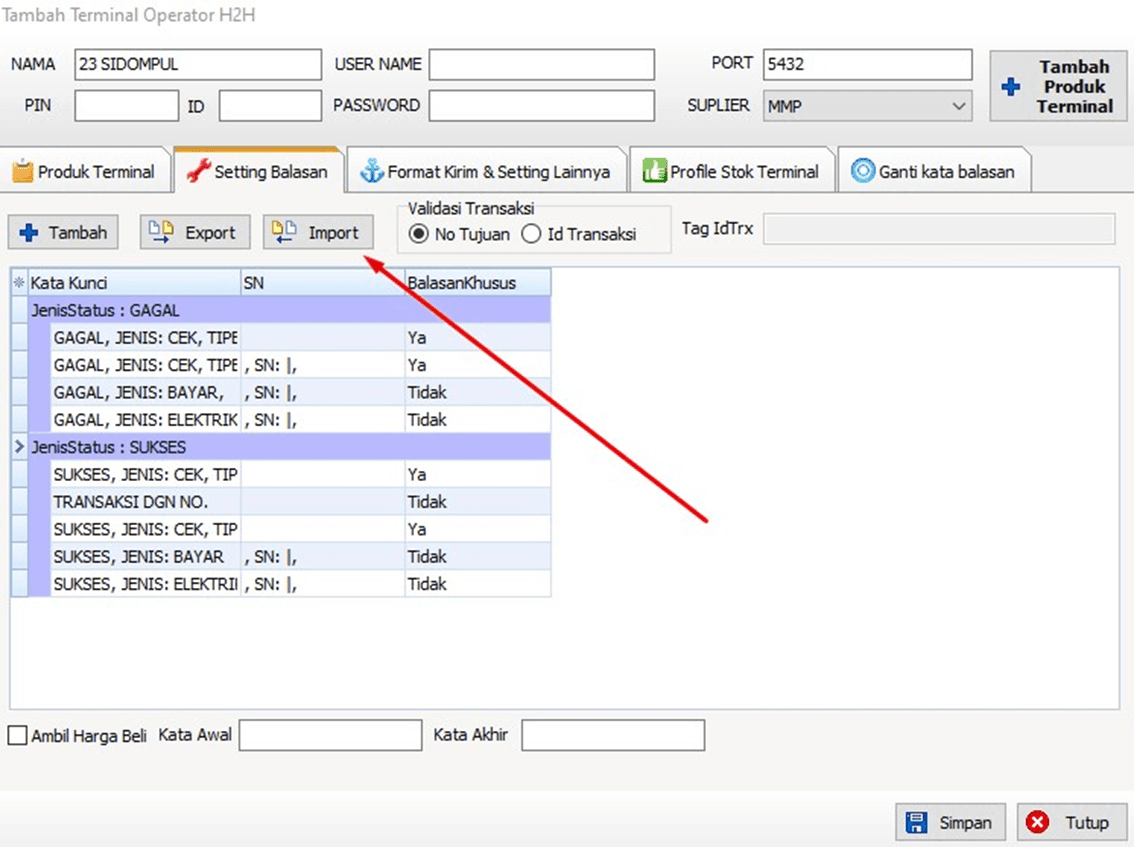Click the Kata Awal input field
The height and width of the screenshot is (847, 1134).
[330, 736]
